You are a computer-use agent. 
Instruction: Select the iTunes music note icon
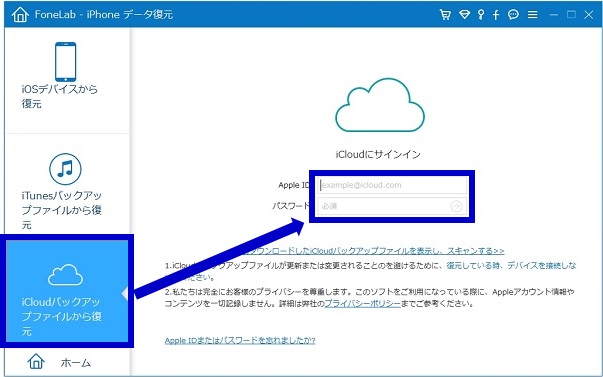coord(65,169)
